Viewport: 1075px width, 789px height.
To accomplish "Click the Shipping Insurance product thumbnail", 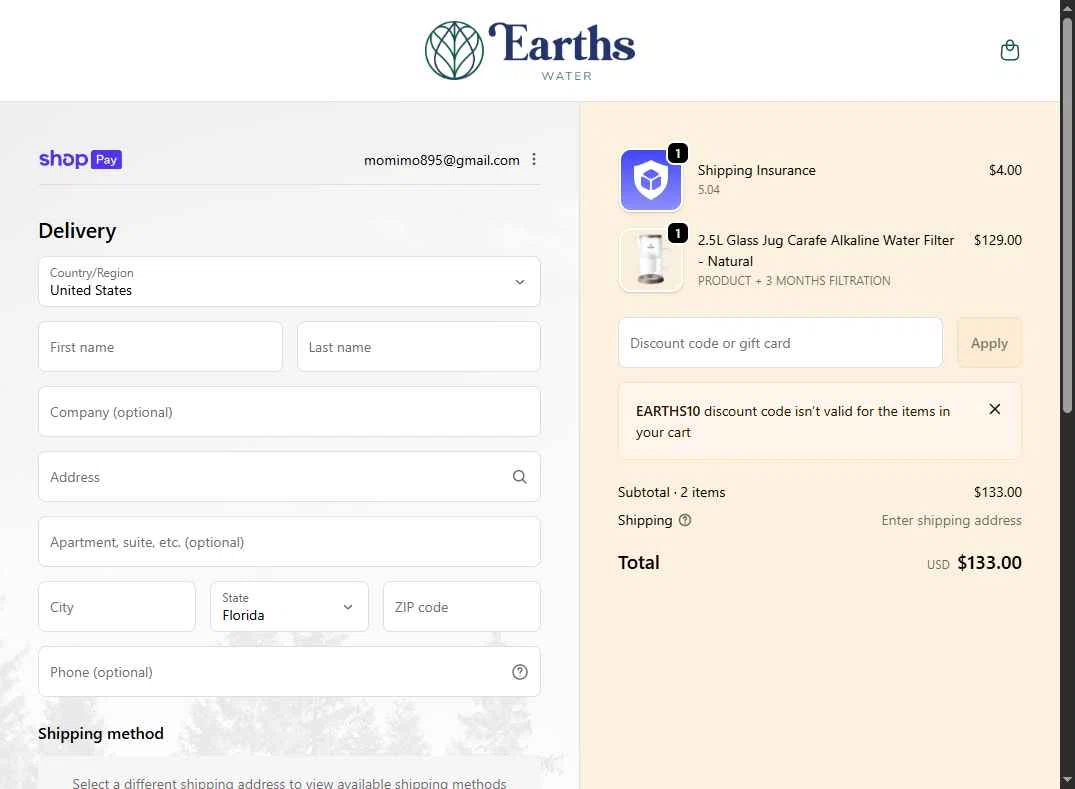I will pyautogui.click(x=651, y=180).
